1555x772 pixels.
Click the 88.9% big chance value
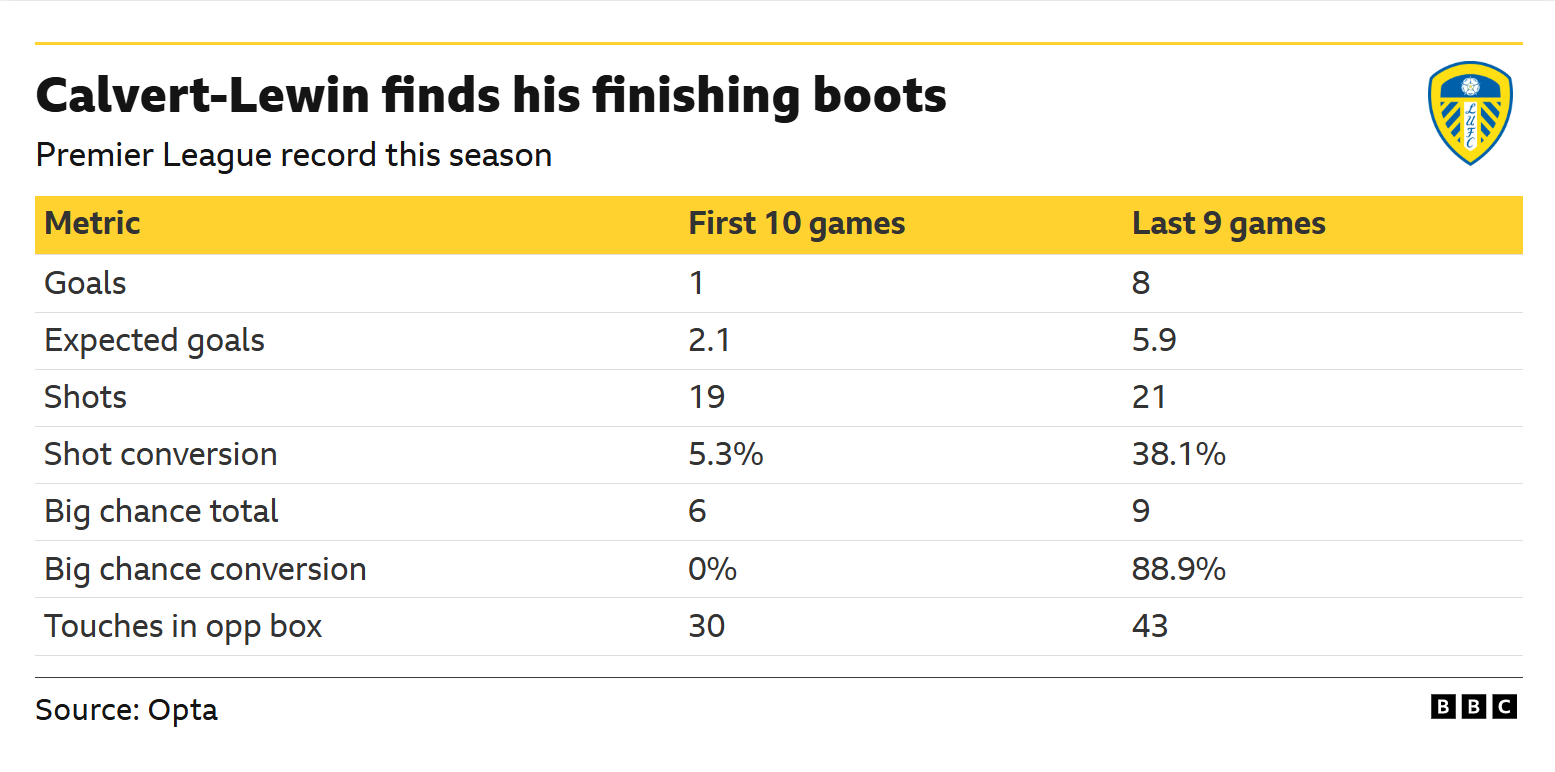click(x=1179, y=570)
